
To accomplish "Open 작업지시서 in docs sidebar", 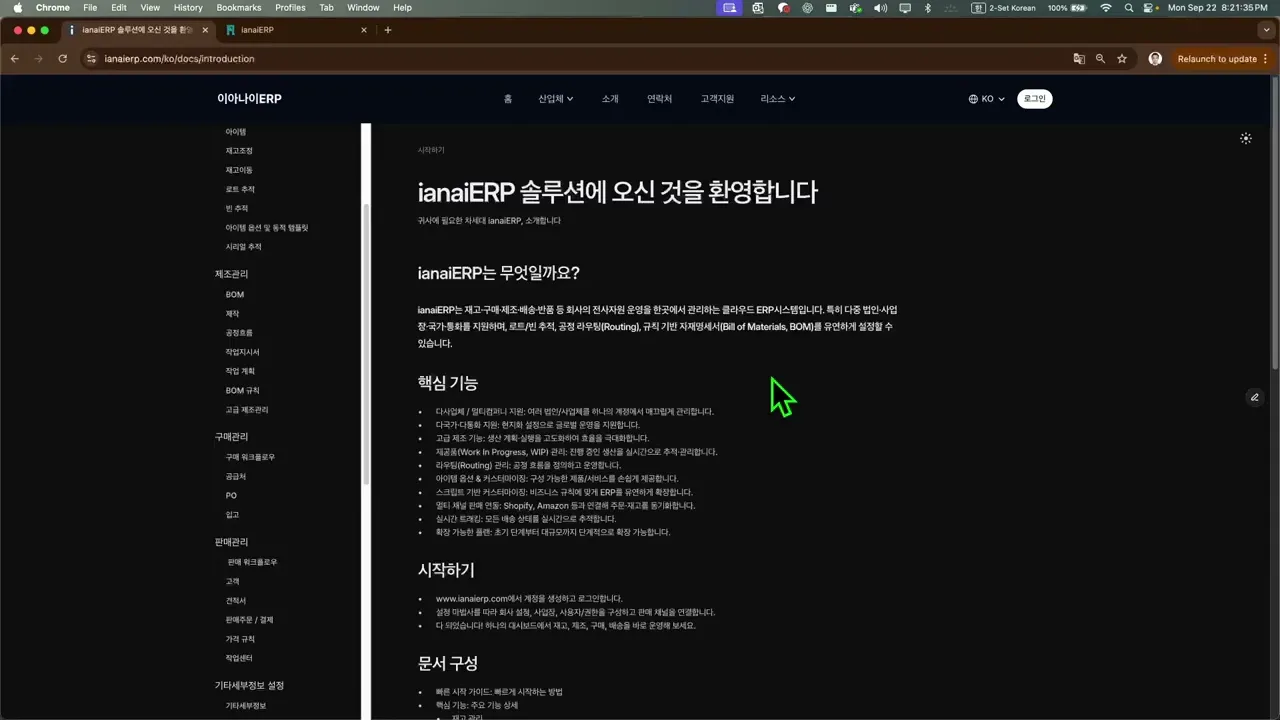I will (242, 352).
